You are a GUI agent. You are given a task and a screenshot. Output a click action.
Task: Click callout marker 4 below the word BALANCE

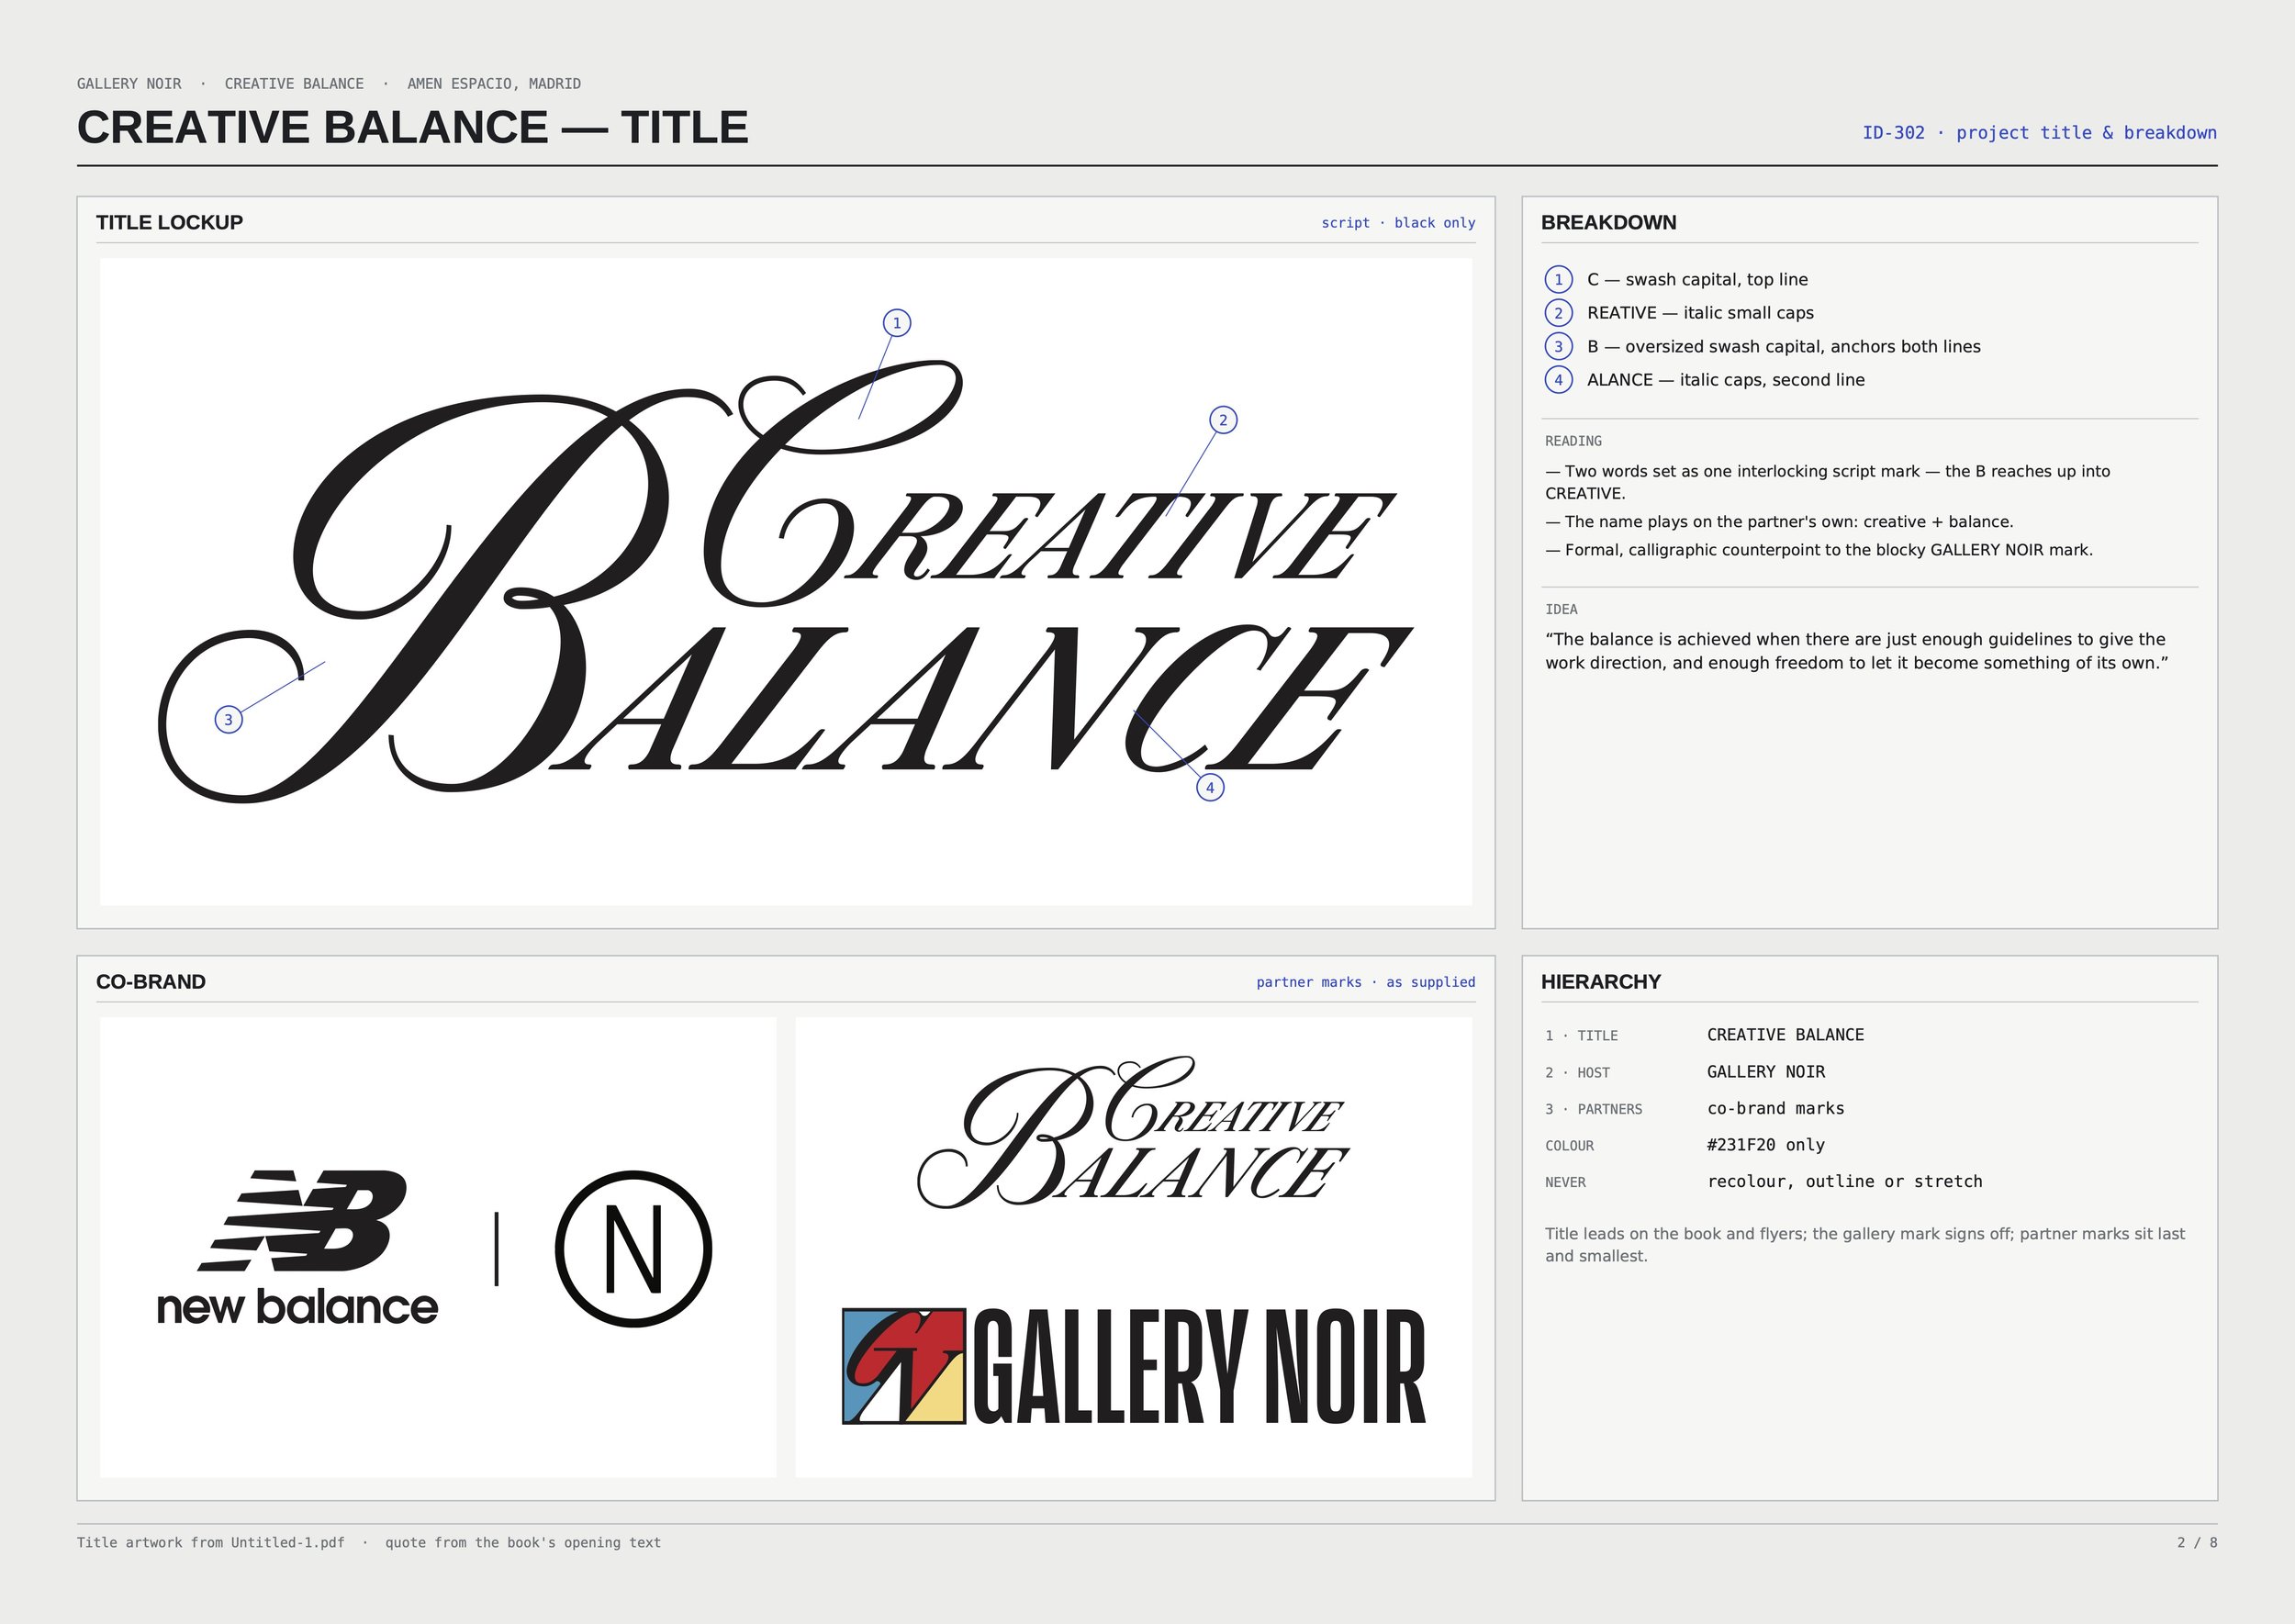[x=1210, y=788]
